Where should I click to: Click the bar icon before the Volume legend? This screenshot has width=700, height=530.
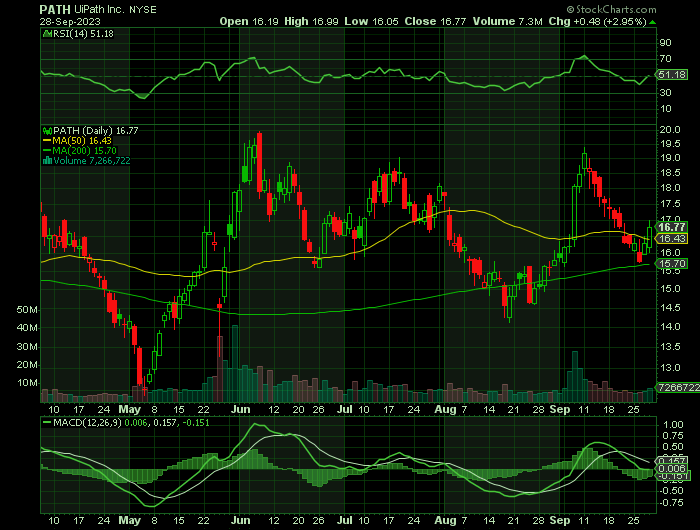click(x=48, y=161)
